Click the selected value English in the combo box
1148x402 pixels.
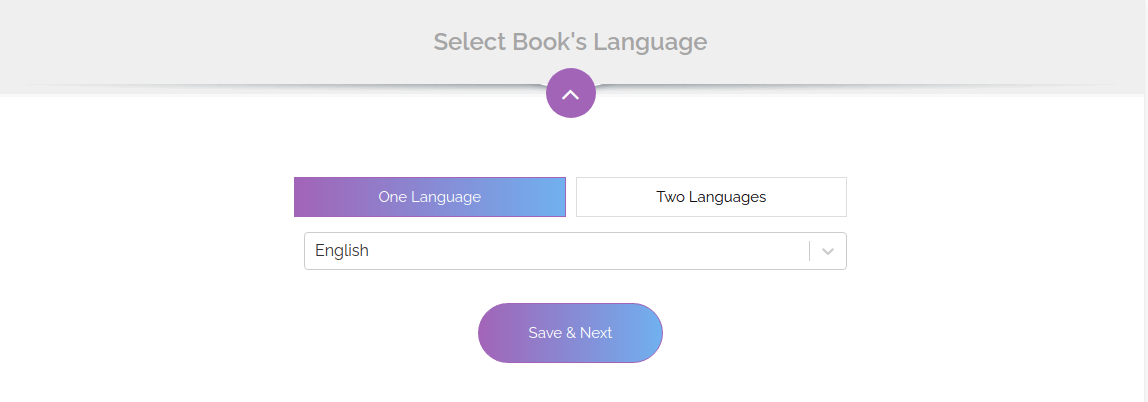(x=342, y=250)
